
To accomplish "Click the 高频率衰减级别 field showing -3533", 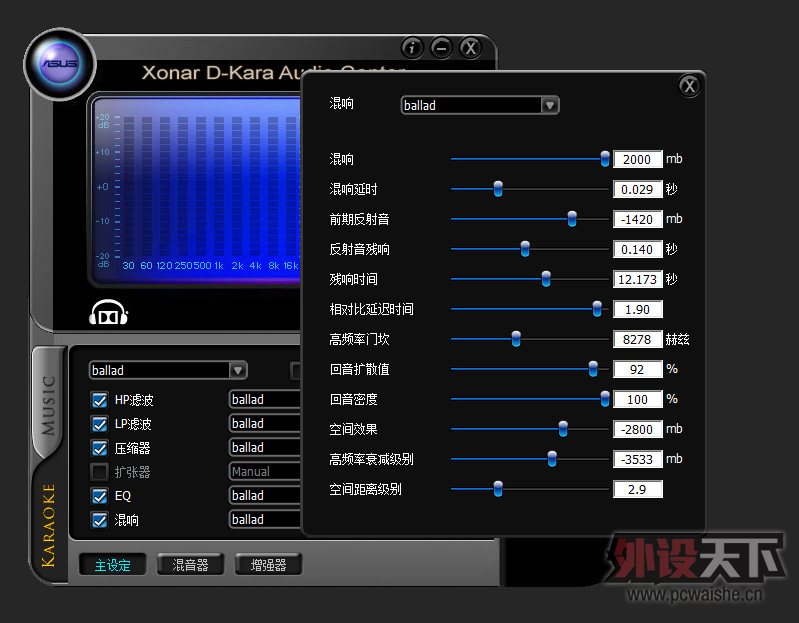I will click(637, 460).
